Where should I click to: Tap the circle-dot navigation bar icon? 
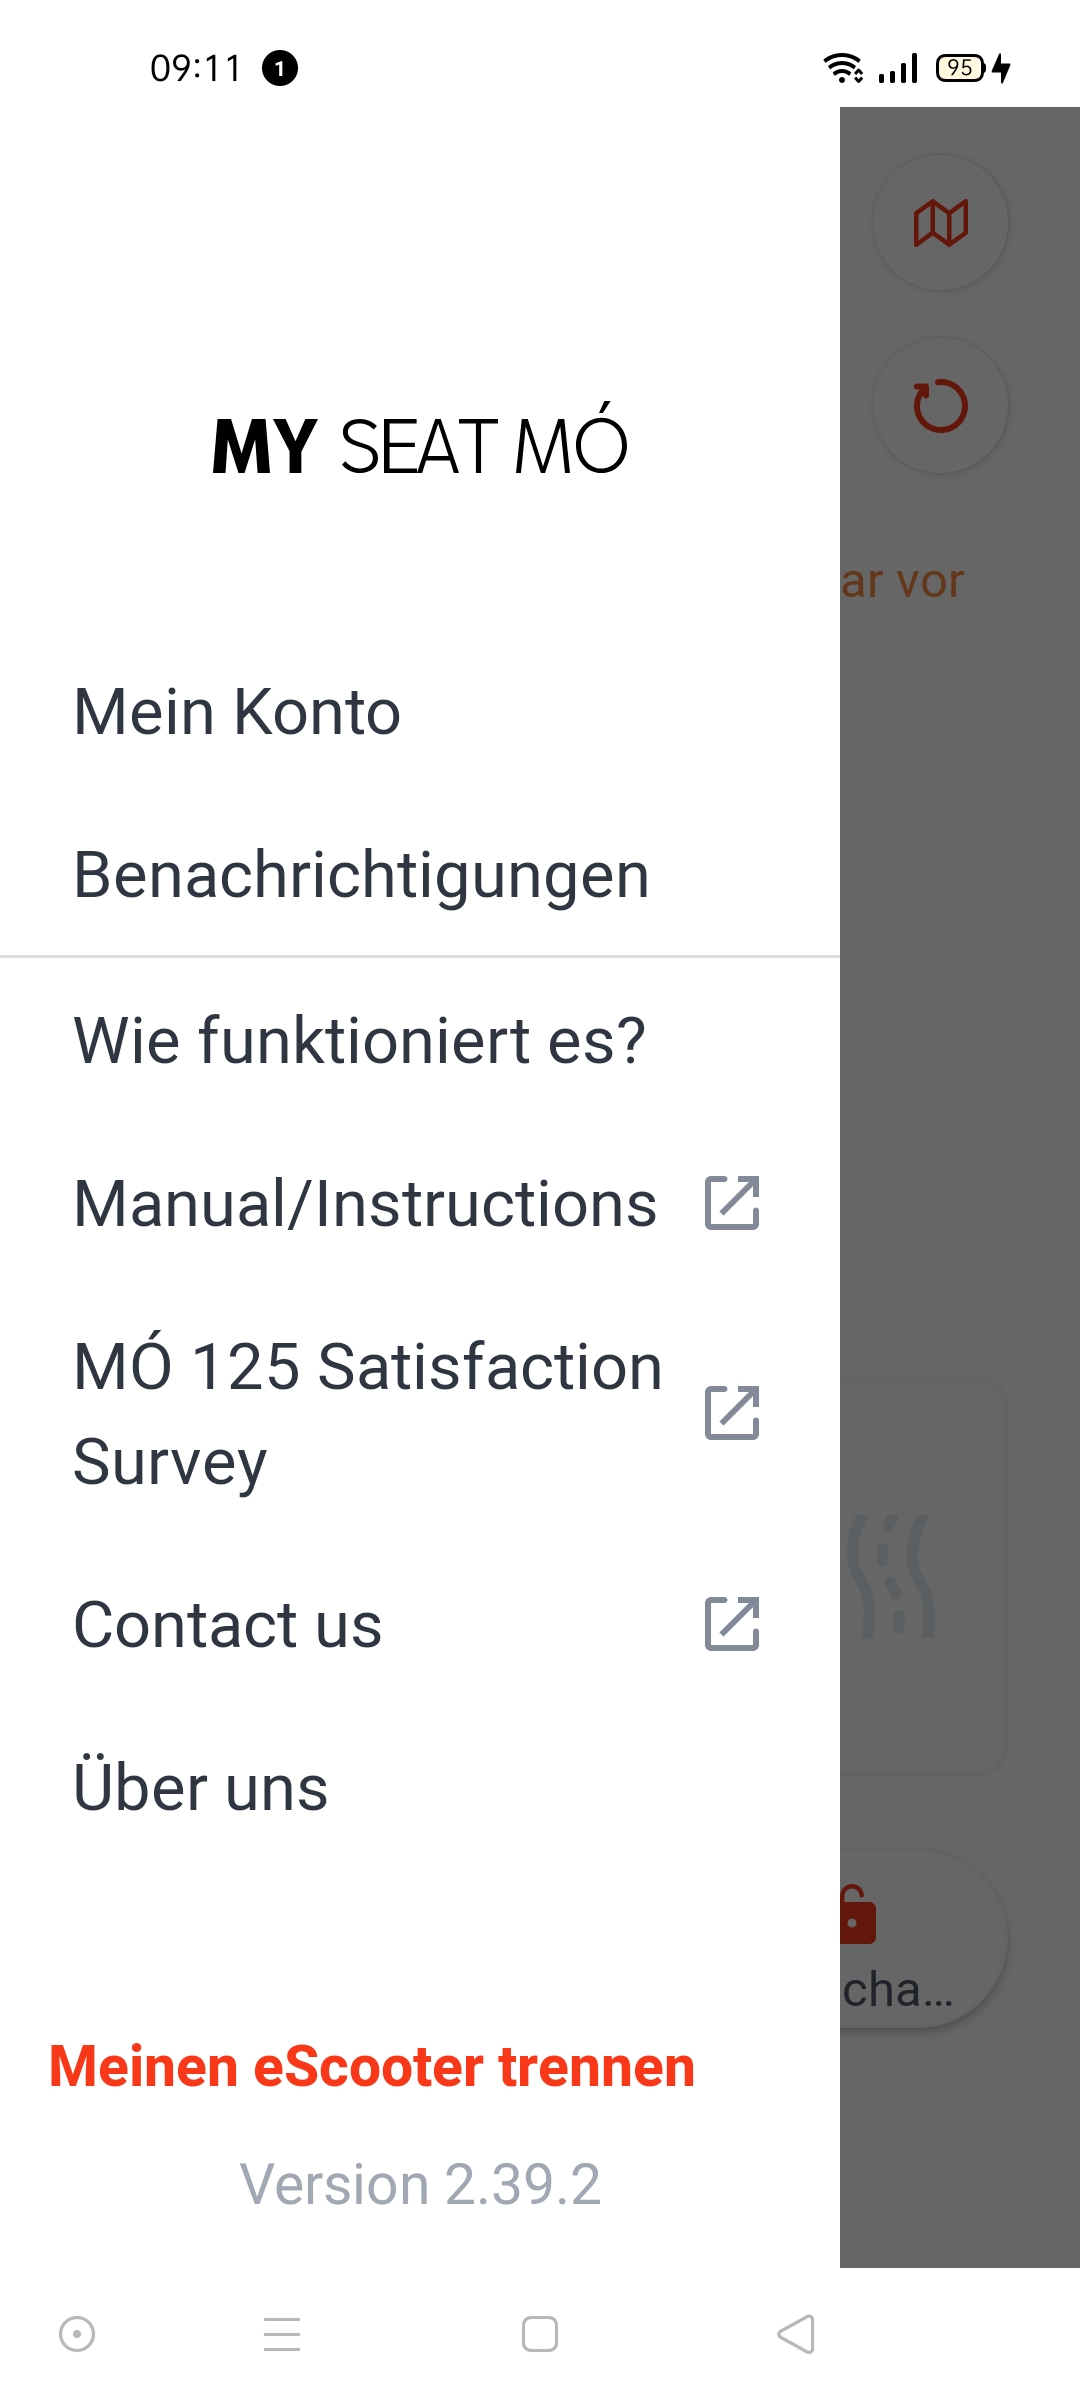coord(77,2334)
